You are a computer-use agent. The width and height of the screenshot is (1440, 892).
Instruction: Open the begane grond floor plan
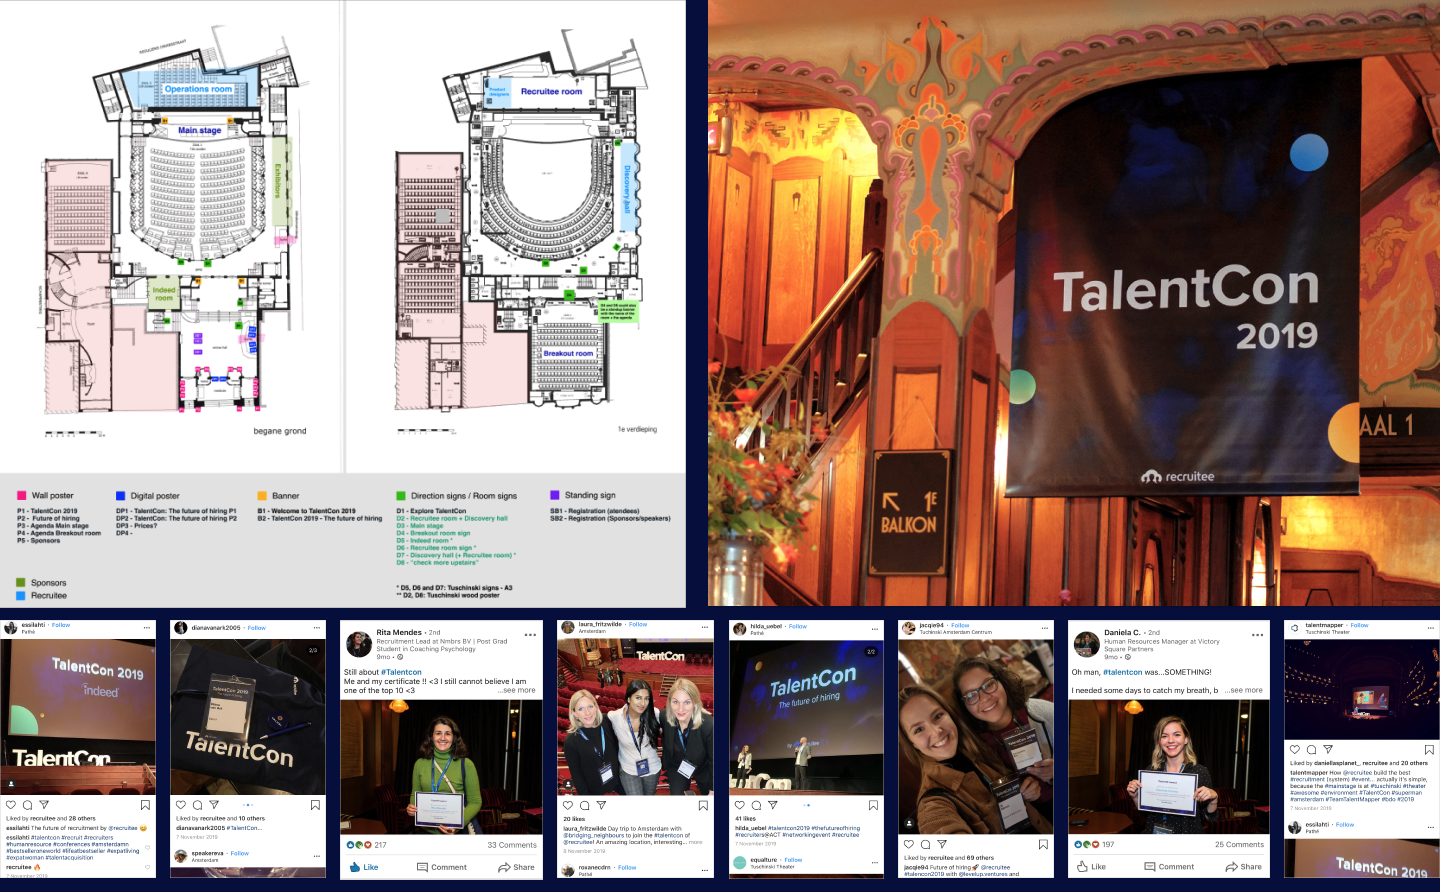click(171, 236)
